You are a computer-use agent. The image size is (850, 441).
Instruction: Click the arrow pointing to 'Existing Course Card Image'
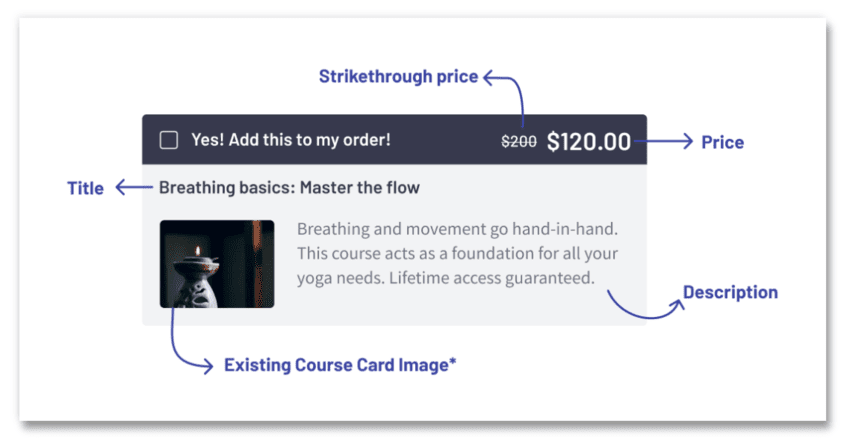point(183,350)
